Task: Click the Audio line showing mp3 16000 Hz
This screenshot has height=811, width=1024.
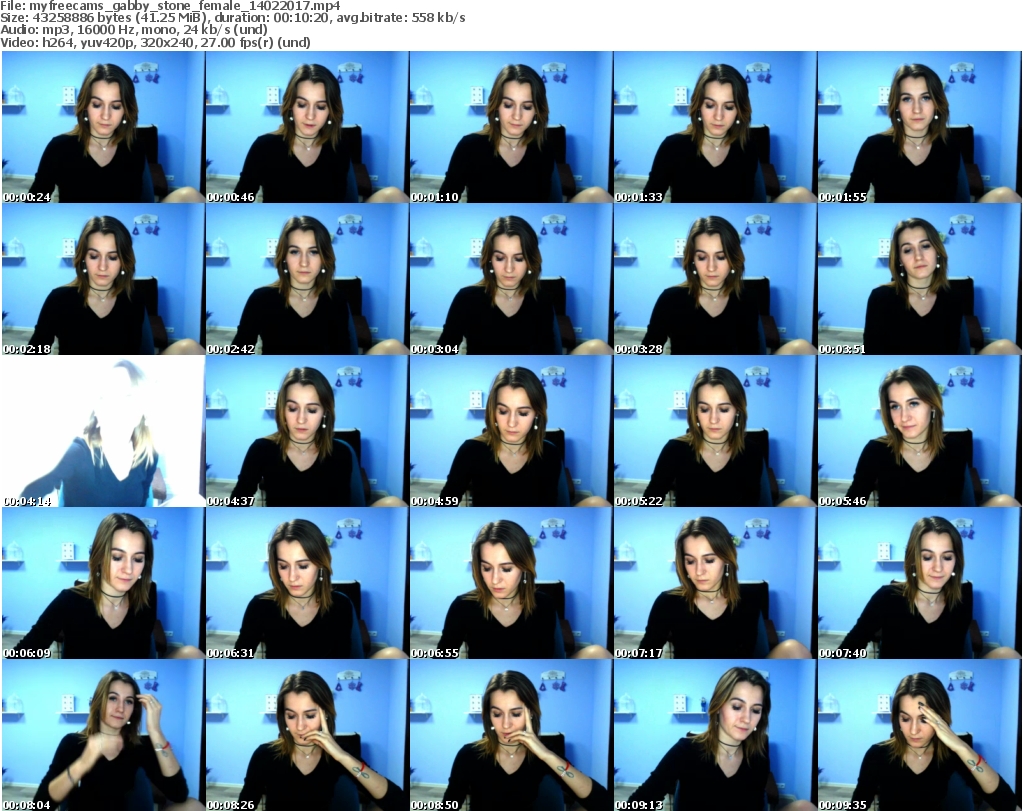Action: pyautogui.click(x=134, y=30)
